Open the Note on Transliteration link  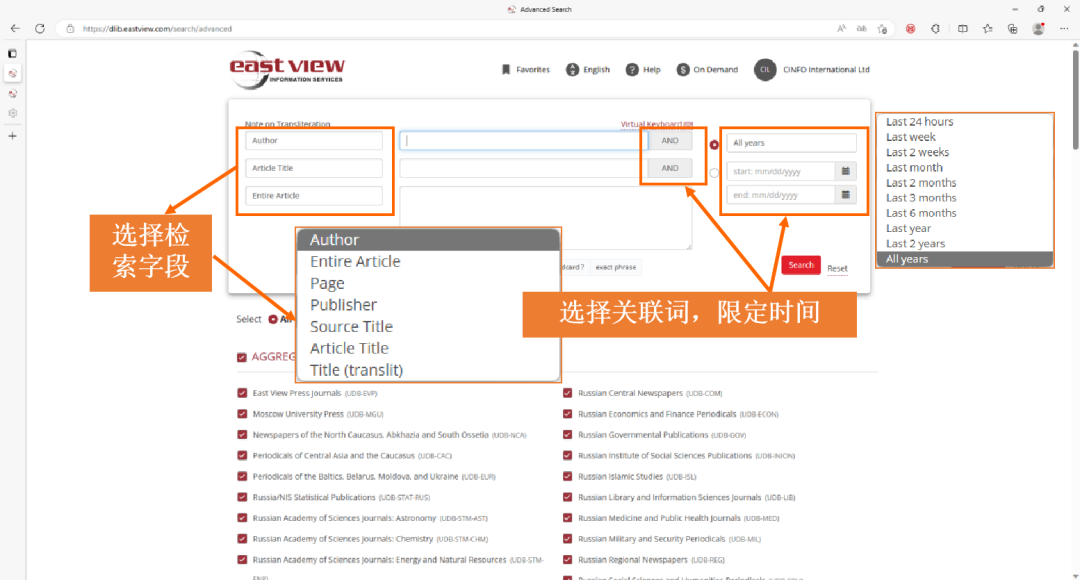tap(287, 124)
